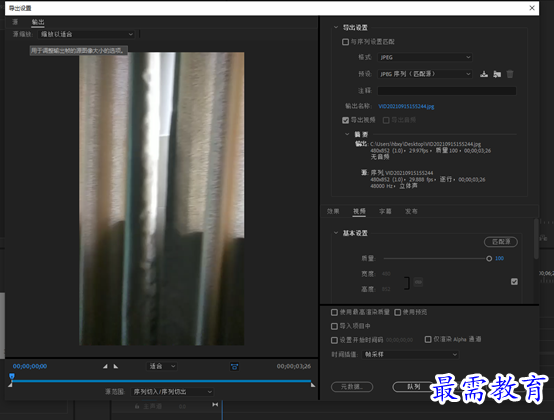This screenshot has width=554, height=420.
Task: Click the save preset icon
Action: click(484, 74)
